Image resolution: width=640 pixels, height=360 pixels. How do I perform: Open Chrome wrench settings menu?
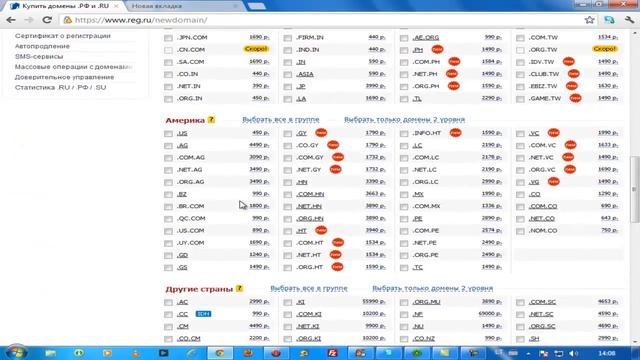tap(629, 20)
